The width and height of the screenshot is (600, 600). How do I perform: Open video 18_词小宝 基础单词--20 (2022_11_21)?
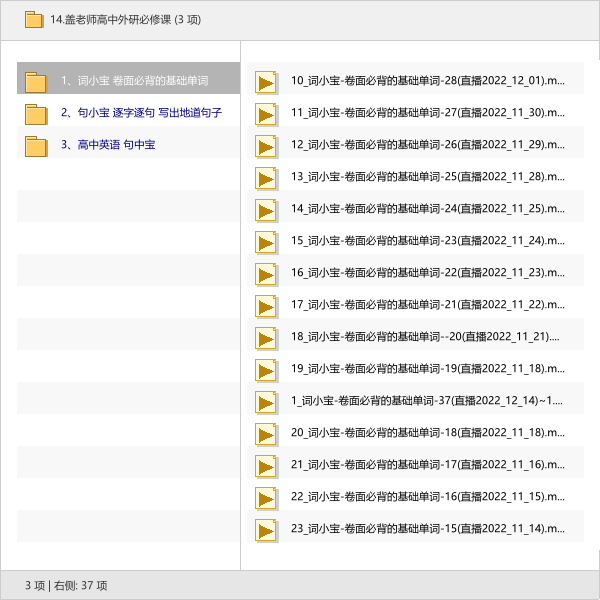tap(425, 337)
